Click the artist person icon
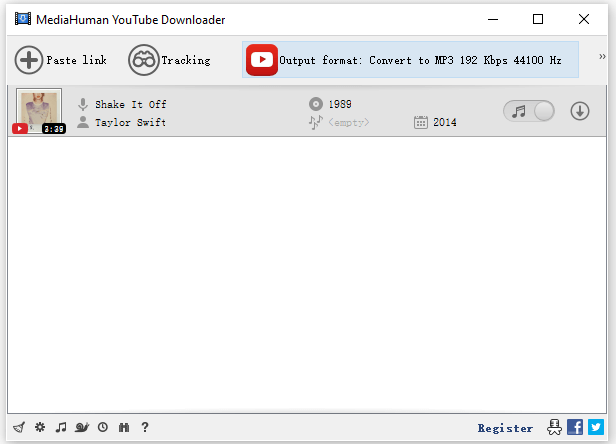This screenshot has height=444, width=616. [83, 122]
